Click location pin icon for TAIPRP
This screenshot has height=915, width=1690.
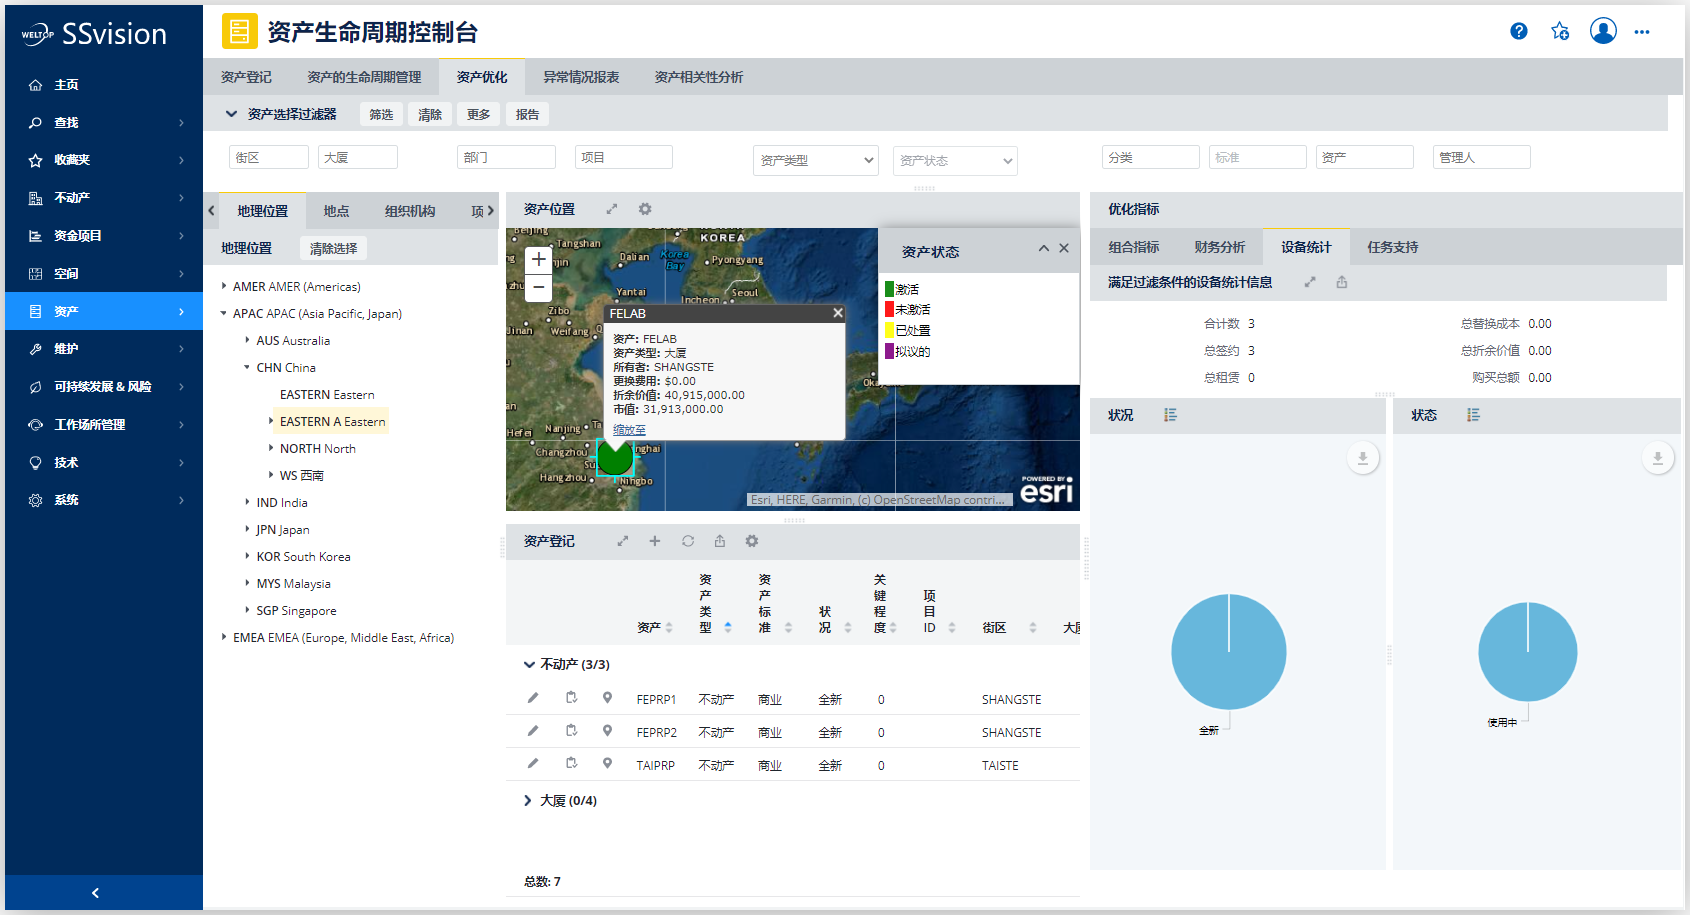pyautogui.click(x=607, y=764)
